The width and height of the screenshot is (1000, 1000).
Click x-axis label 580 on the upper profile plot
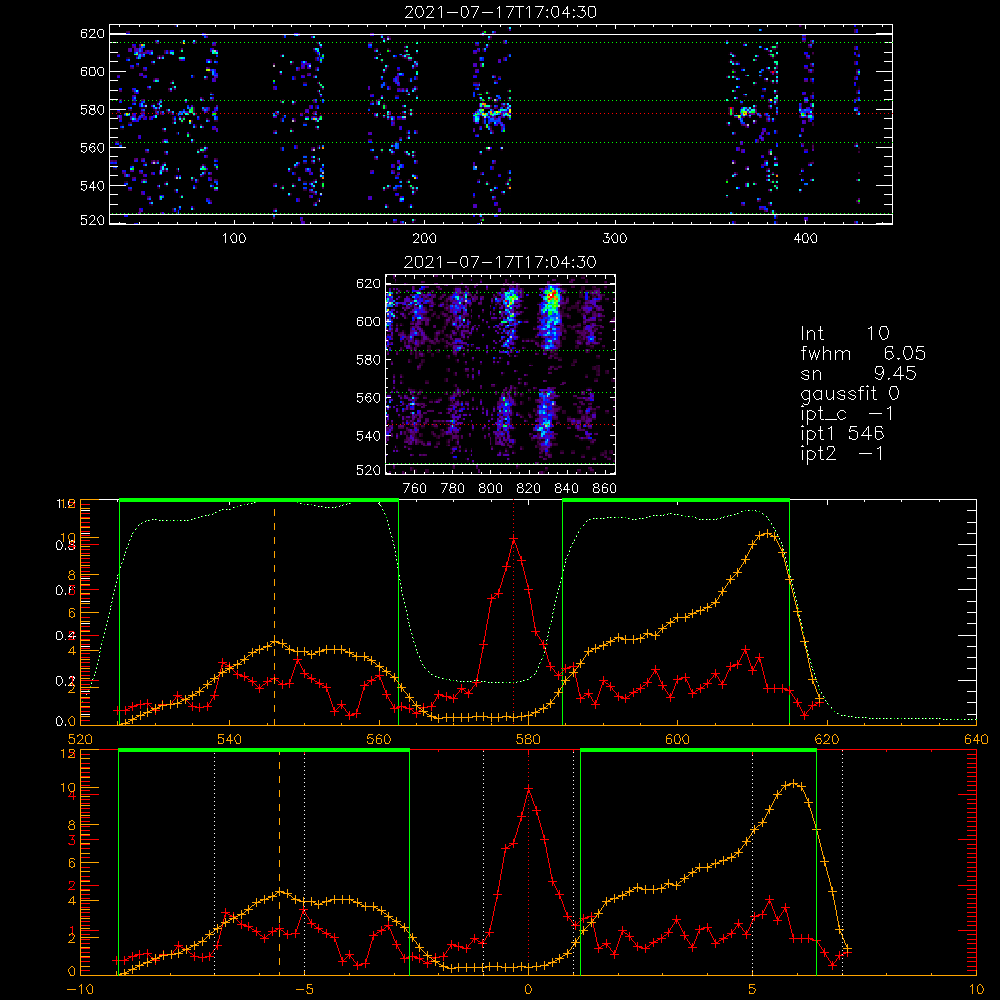[528, 739]
